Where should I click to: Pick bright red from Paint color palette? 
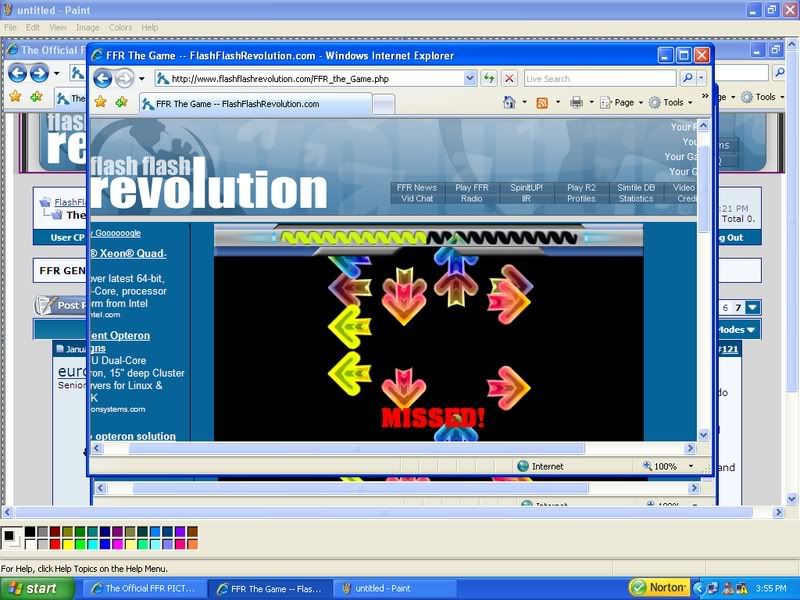pos(56,544)
